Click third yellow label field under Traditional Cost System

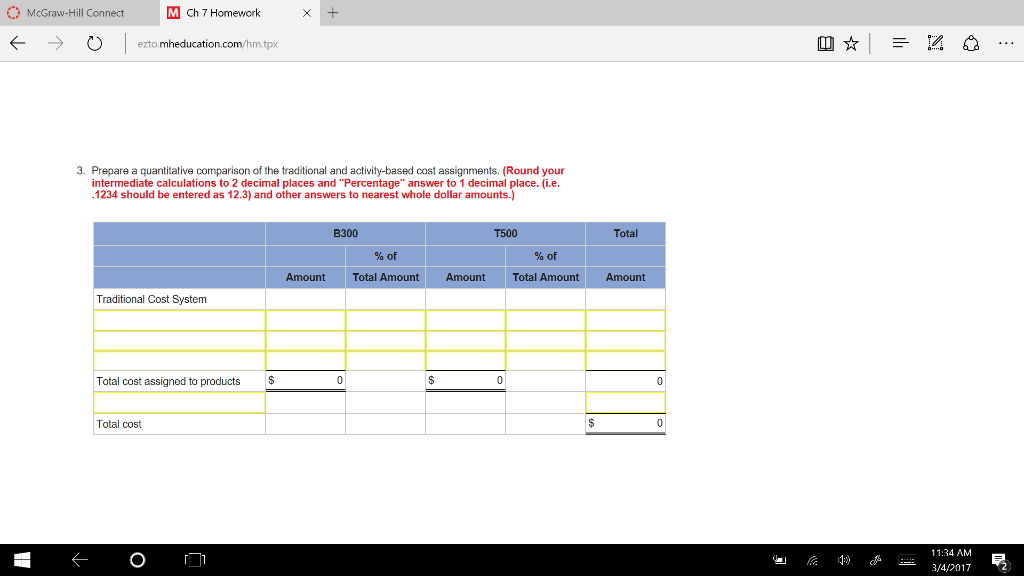tap(180, 360)
